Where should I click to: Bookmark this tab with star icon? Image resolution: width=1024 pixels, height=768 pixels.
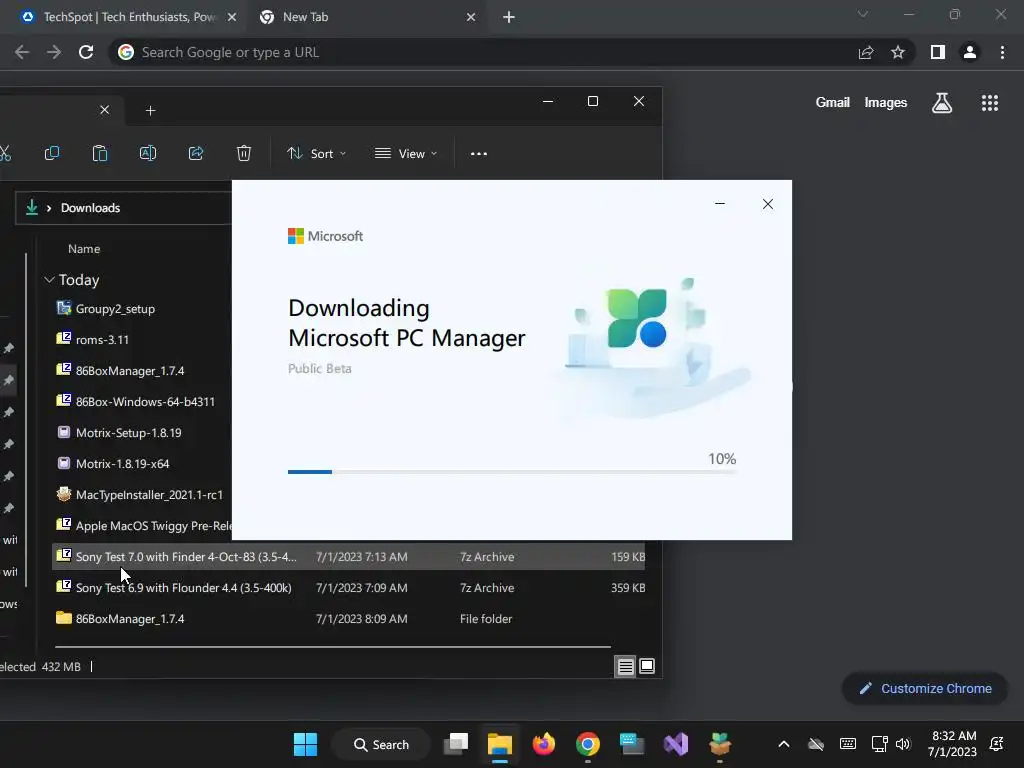point(898,52)
